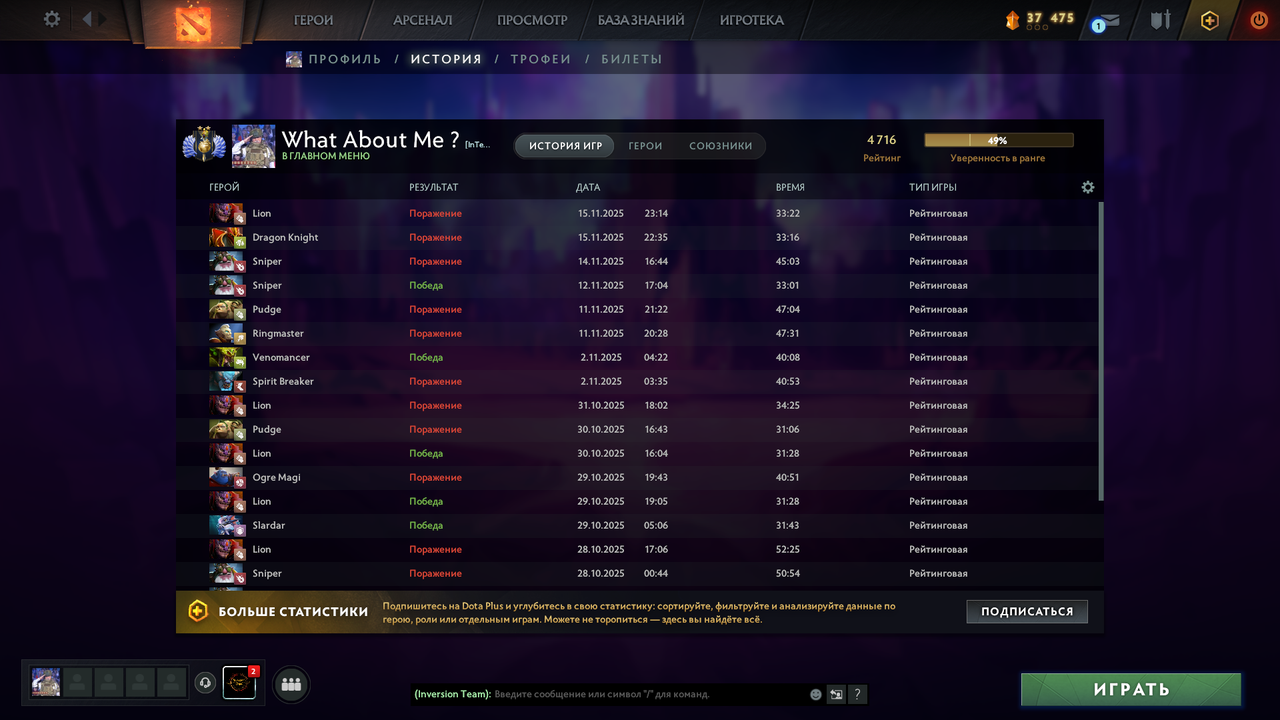Screen dimensions: 1280x720
Task: Open match history column settings gear
Action: click(1088, 187)
